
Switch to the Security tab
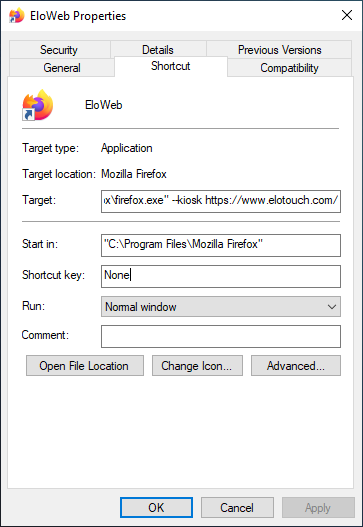[59, 50]
